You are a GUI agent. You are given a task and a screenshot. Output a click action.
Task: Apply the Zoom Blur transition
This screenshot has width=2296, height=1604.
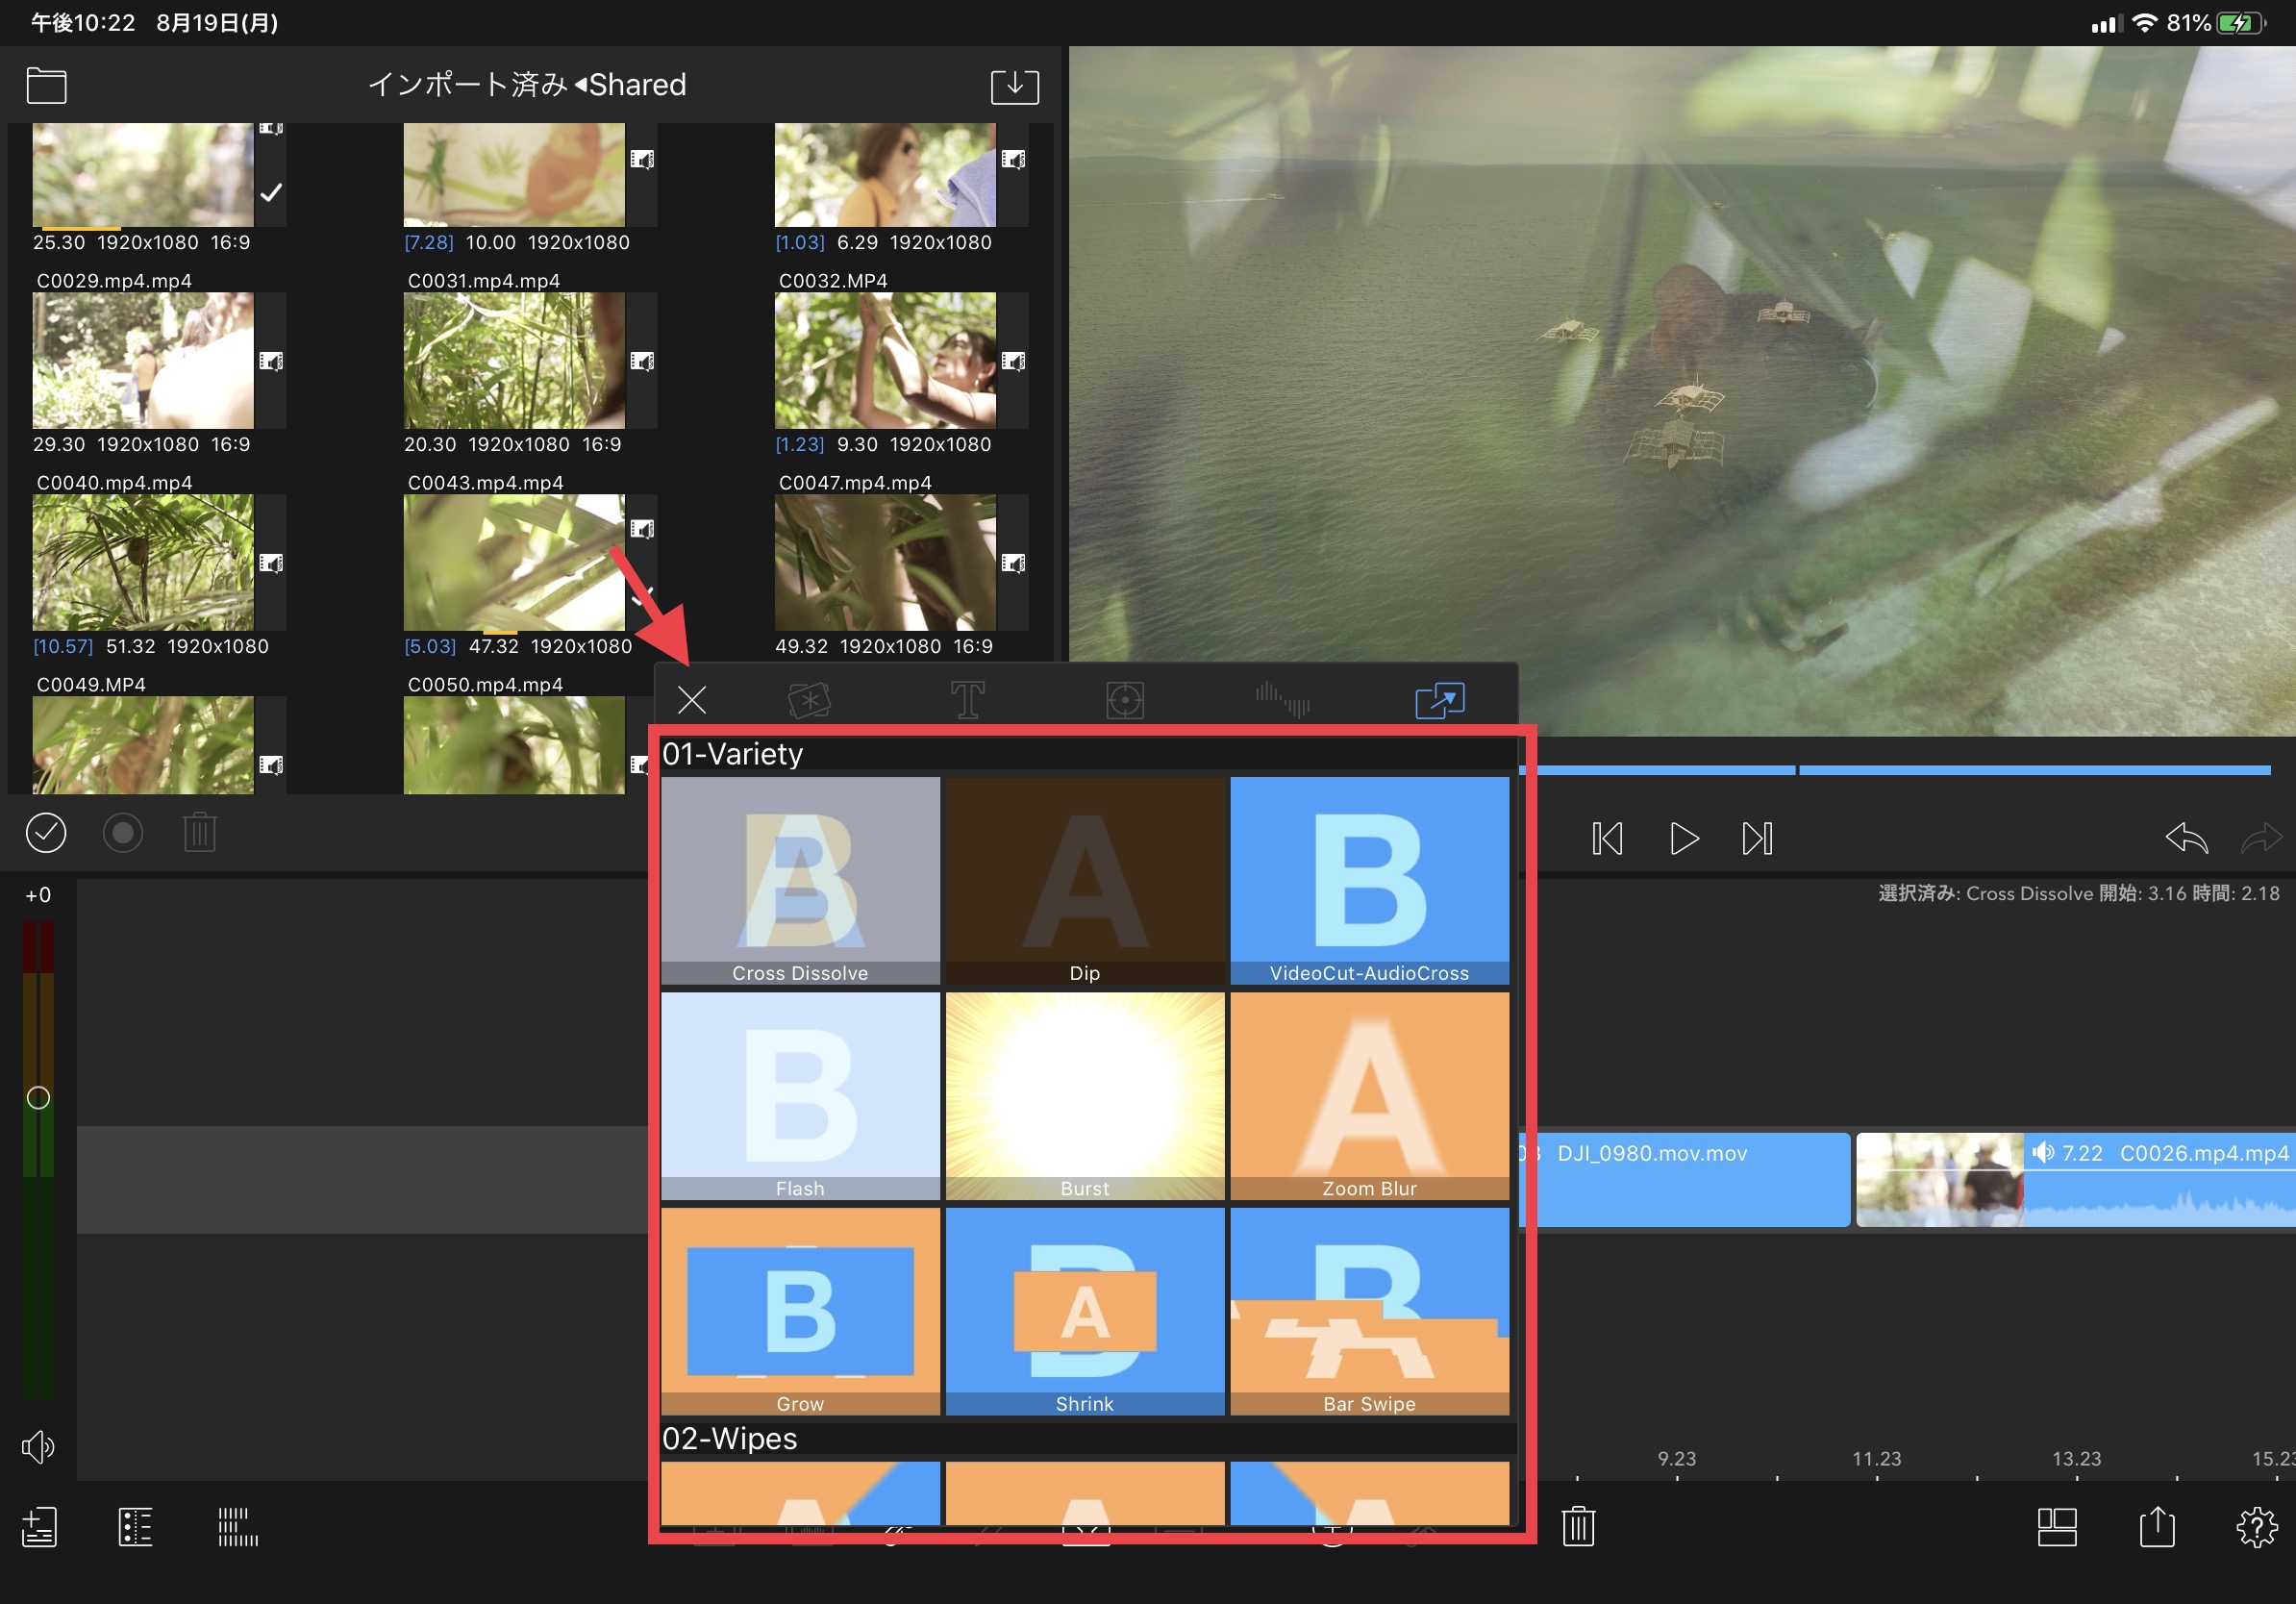click(1369, 1095)
